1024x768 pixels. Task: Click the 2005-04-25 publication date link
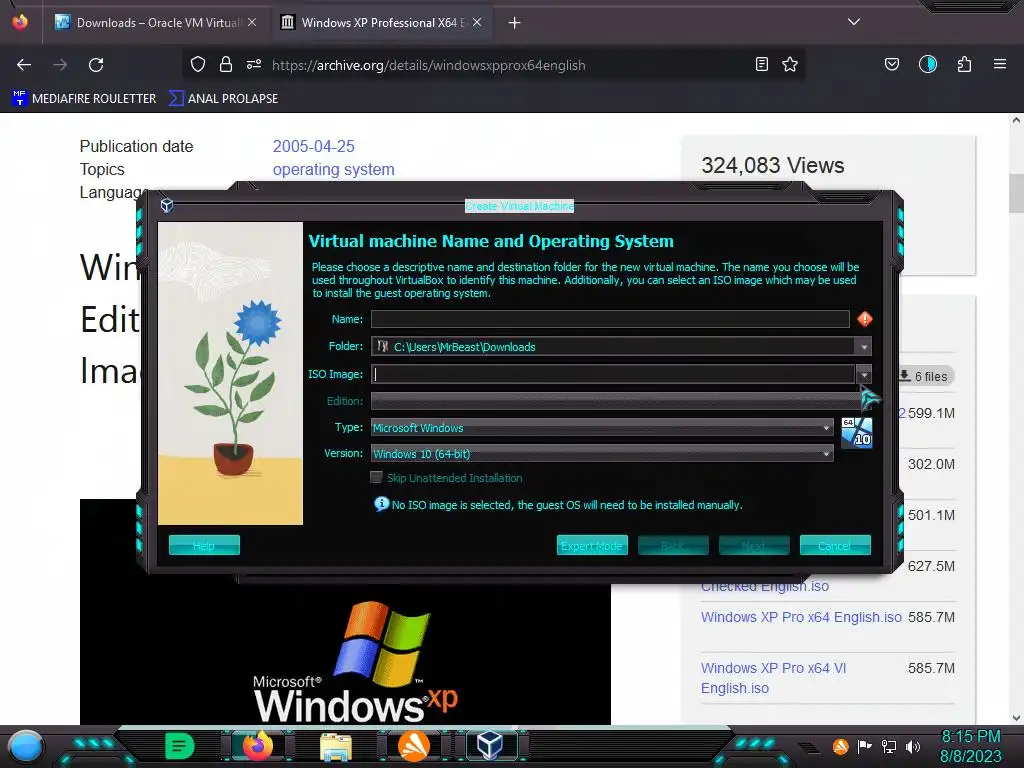pyautogui.click(x=313, y=146)
